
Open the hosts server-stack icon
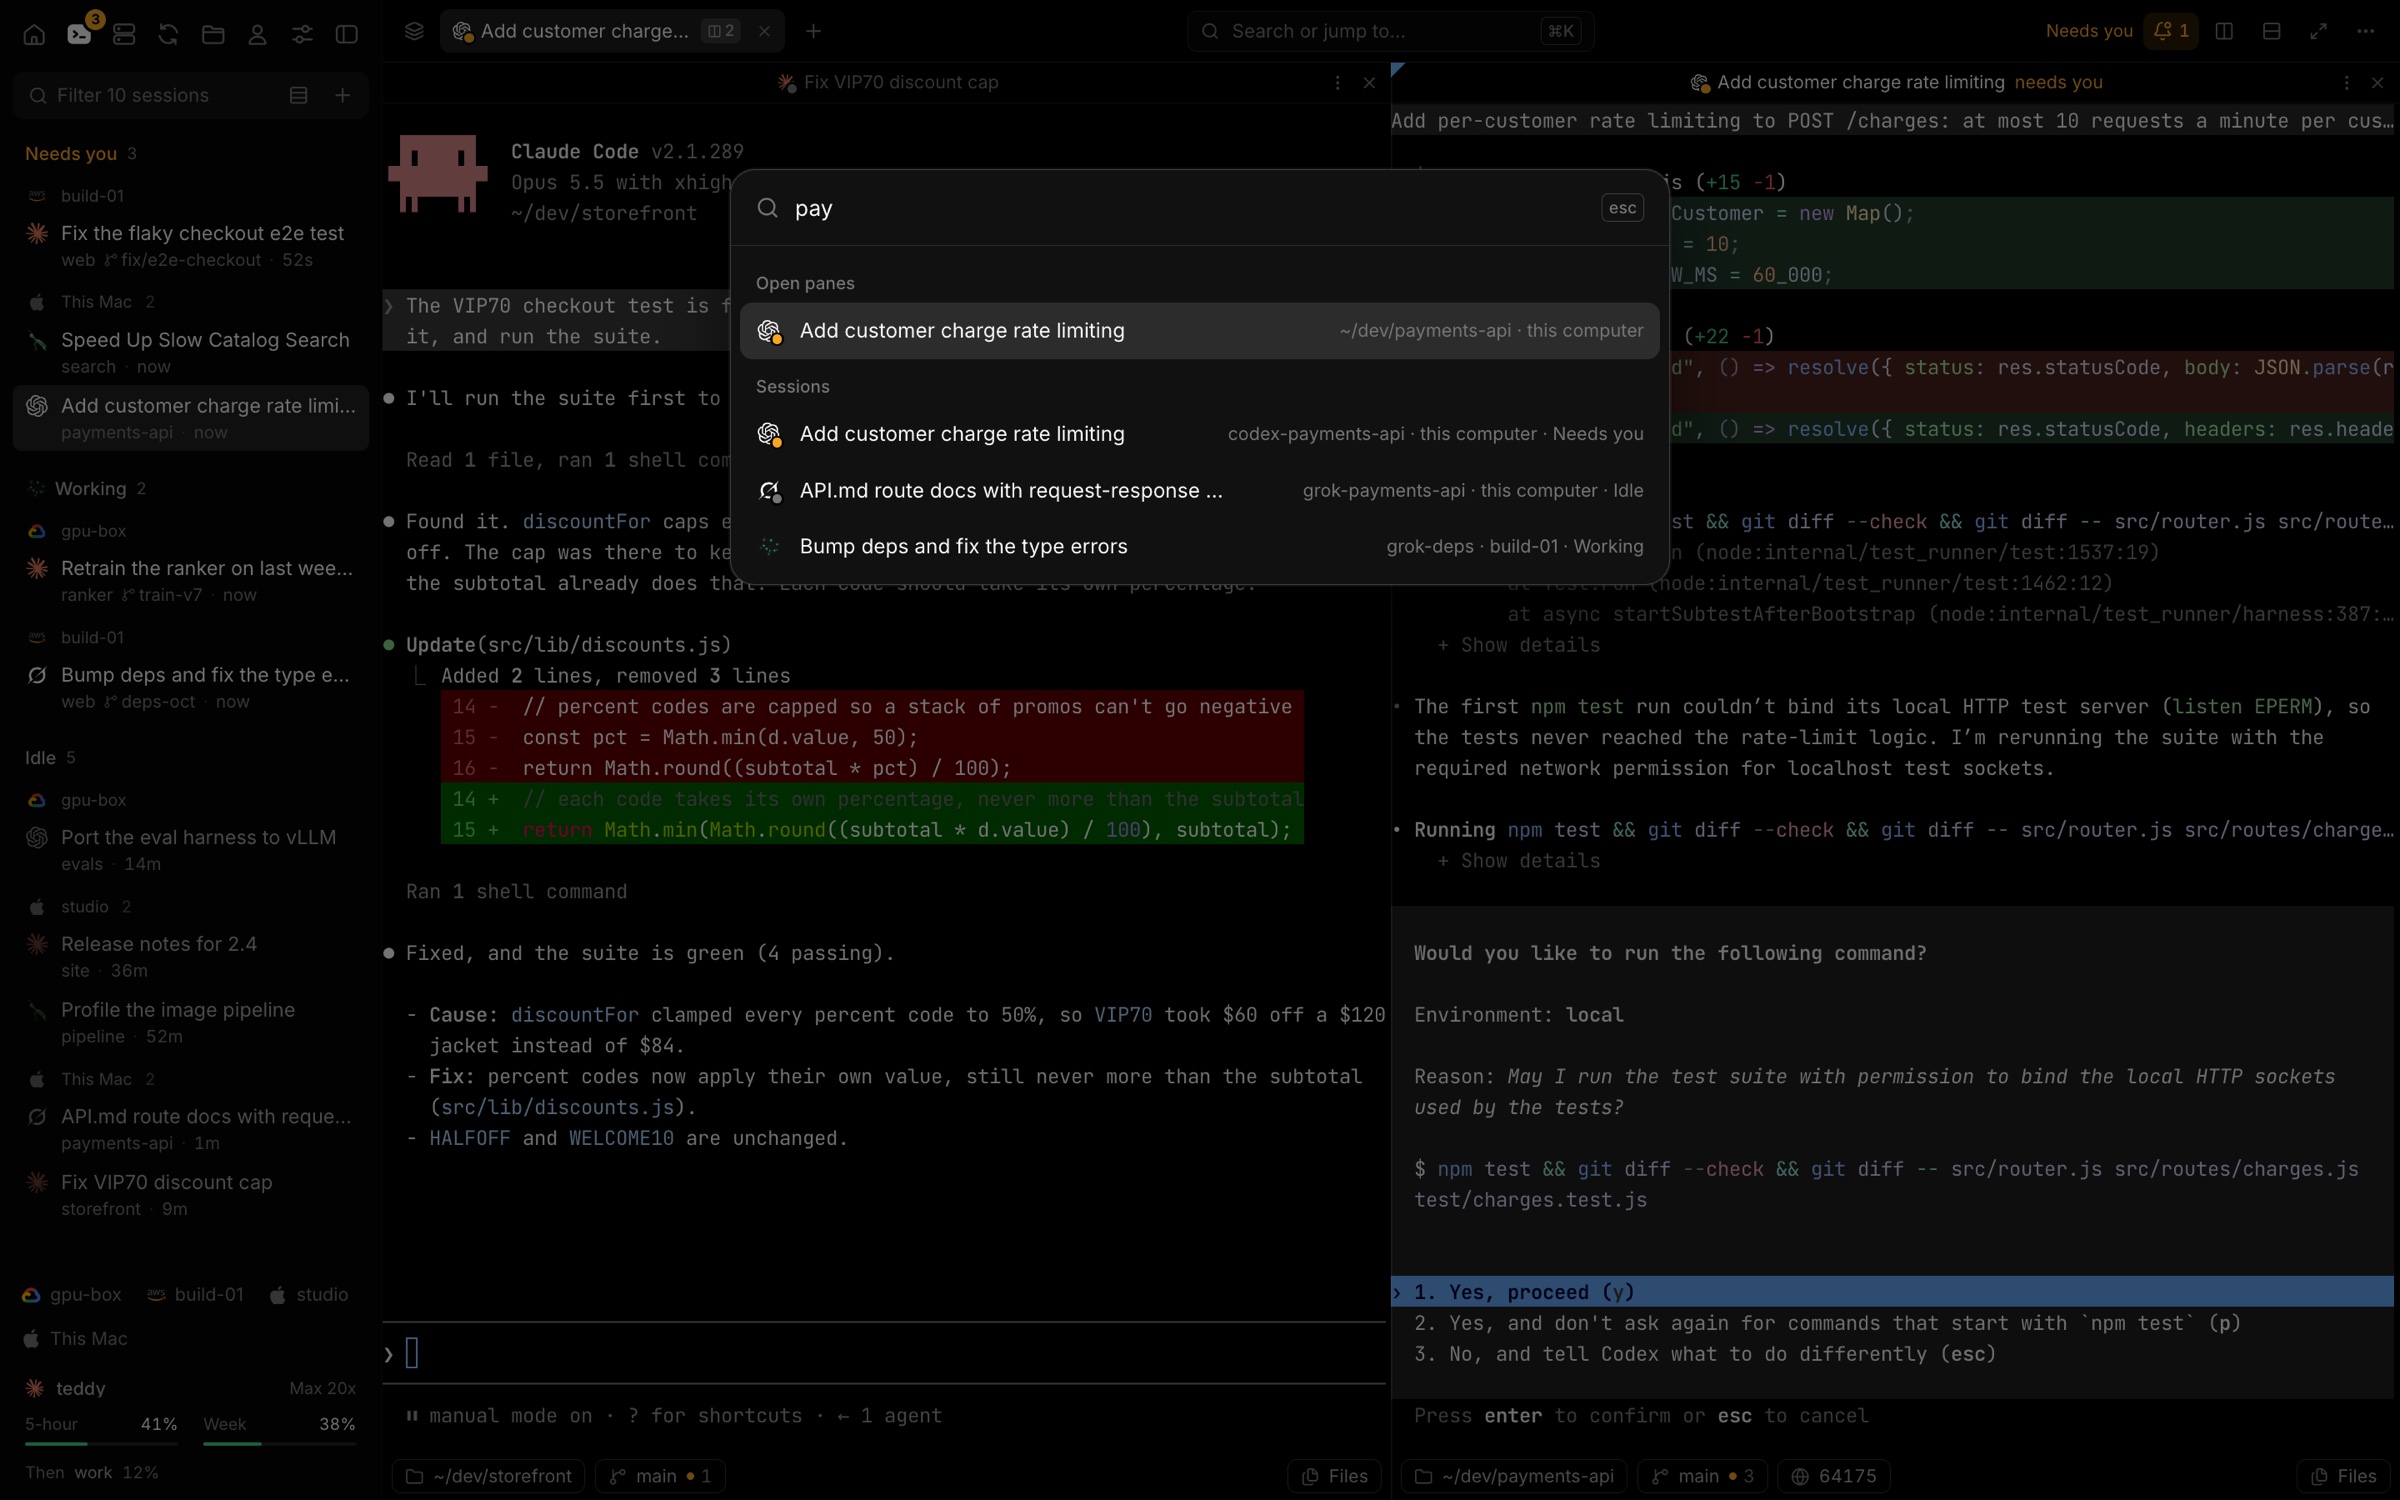pyautogui.click(x=124, y=34)
